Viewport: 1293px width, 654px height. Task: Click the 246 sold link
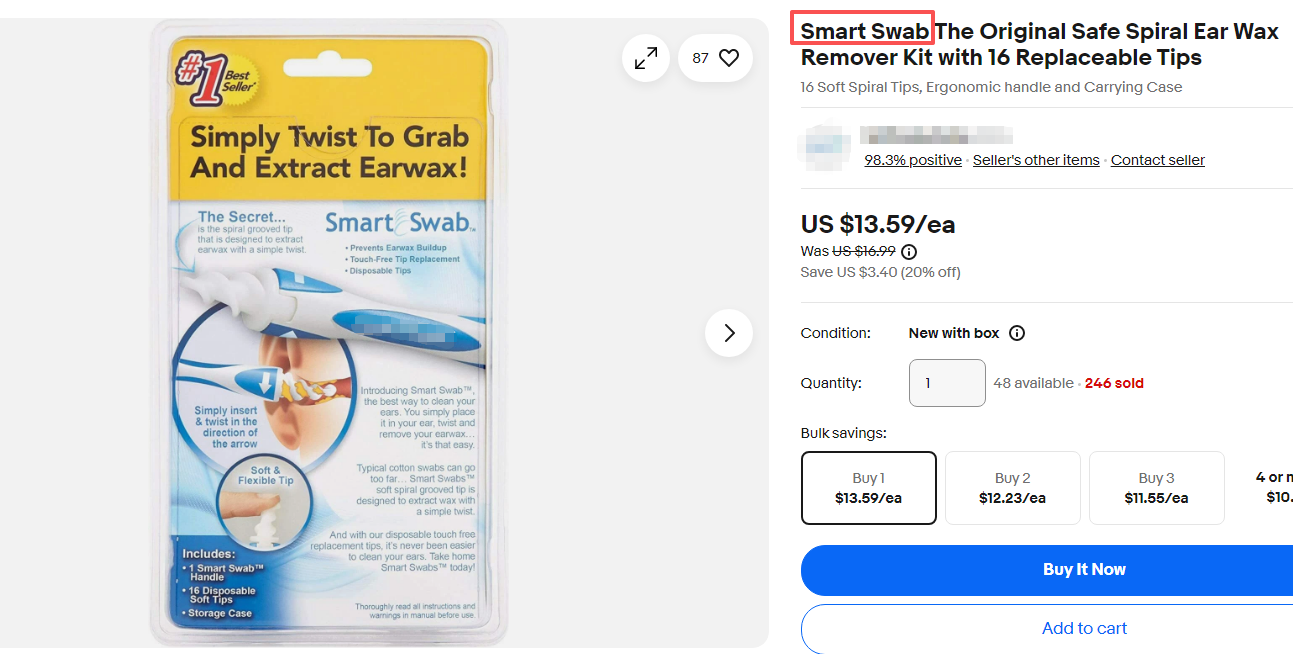pyautogui.click(x=1114, y=383)
